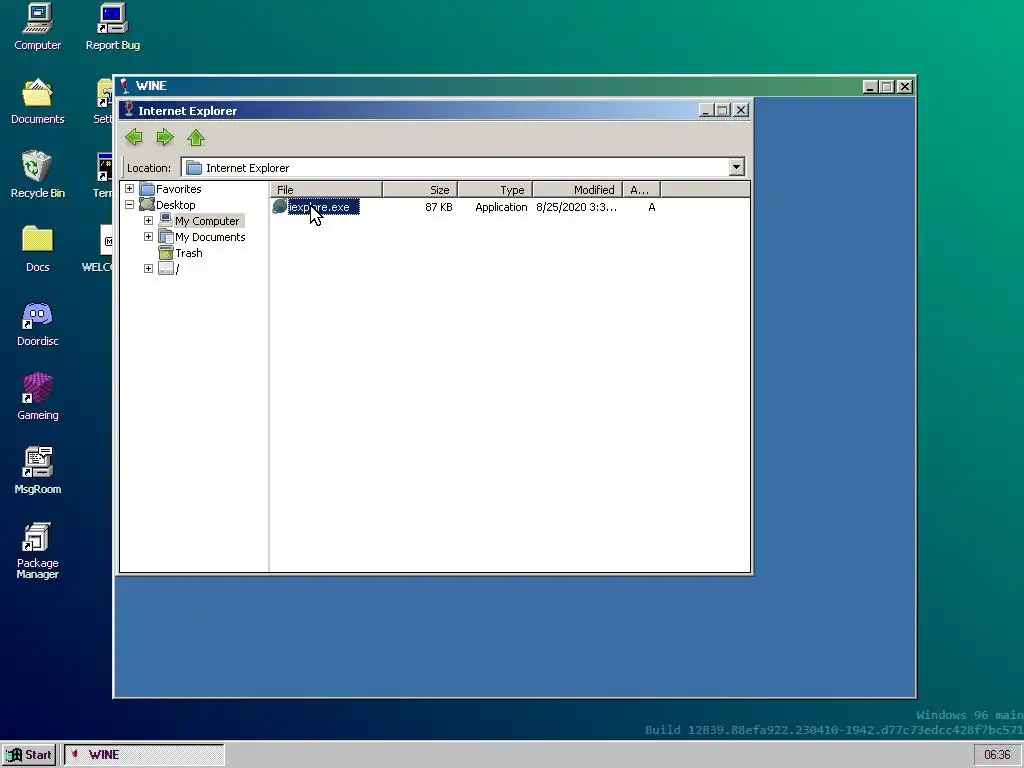Minimize the Internet Explorer window

click(x=705, y=110)
